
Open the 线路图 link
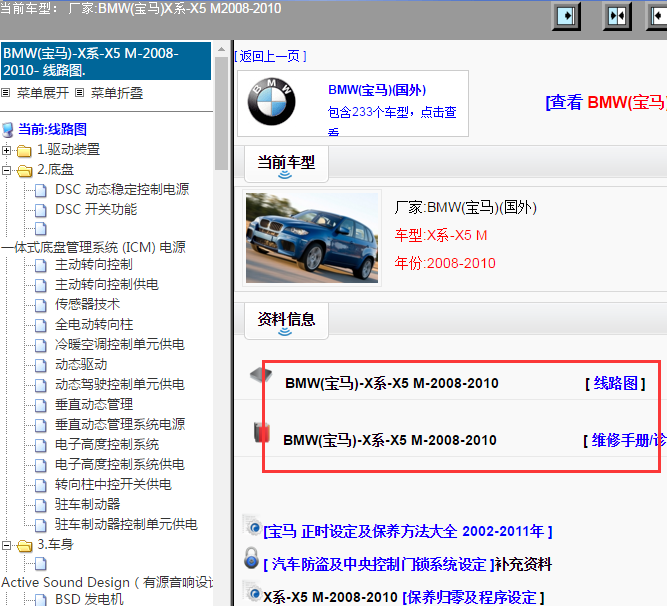[616, 384]
